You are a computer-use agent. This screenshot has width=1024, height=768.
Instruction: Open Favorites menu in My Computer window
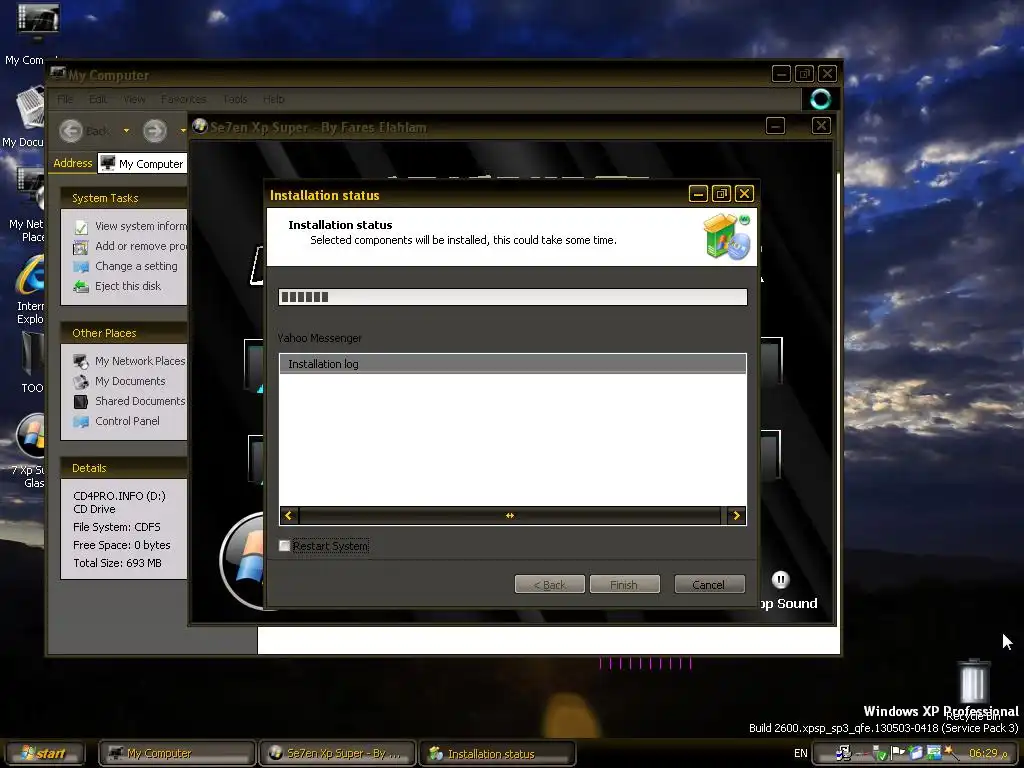(x=184, y=99)
